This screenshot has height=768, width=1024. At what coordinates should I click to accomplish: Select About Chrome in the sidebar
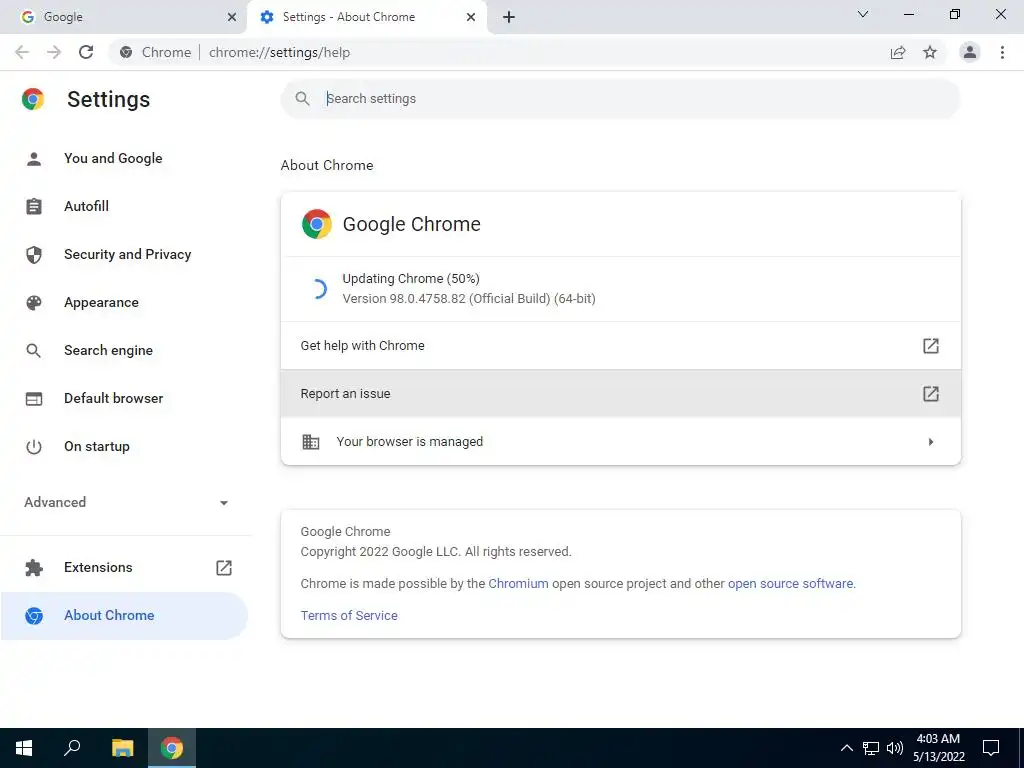(x=124, y=616)
